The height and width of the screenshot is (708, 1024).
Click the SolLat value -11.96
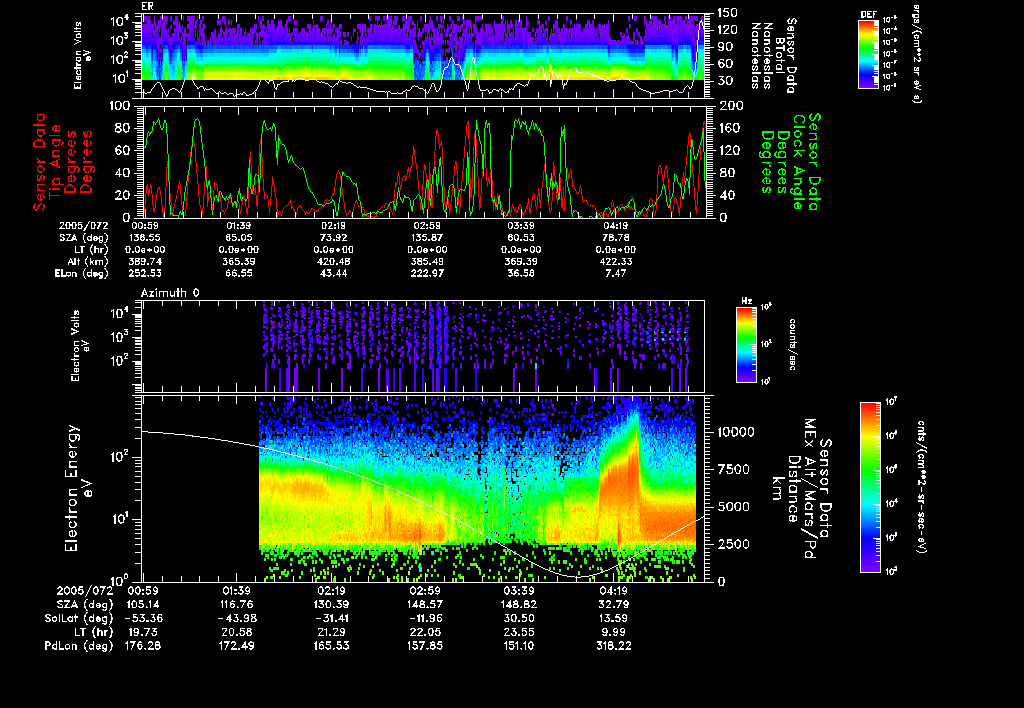tap(424, 618)
